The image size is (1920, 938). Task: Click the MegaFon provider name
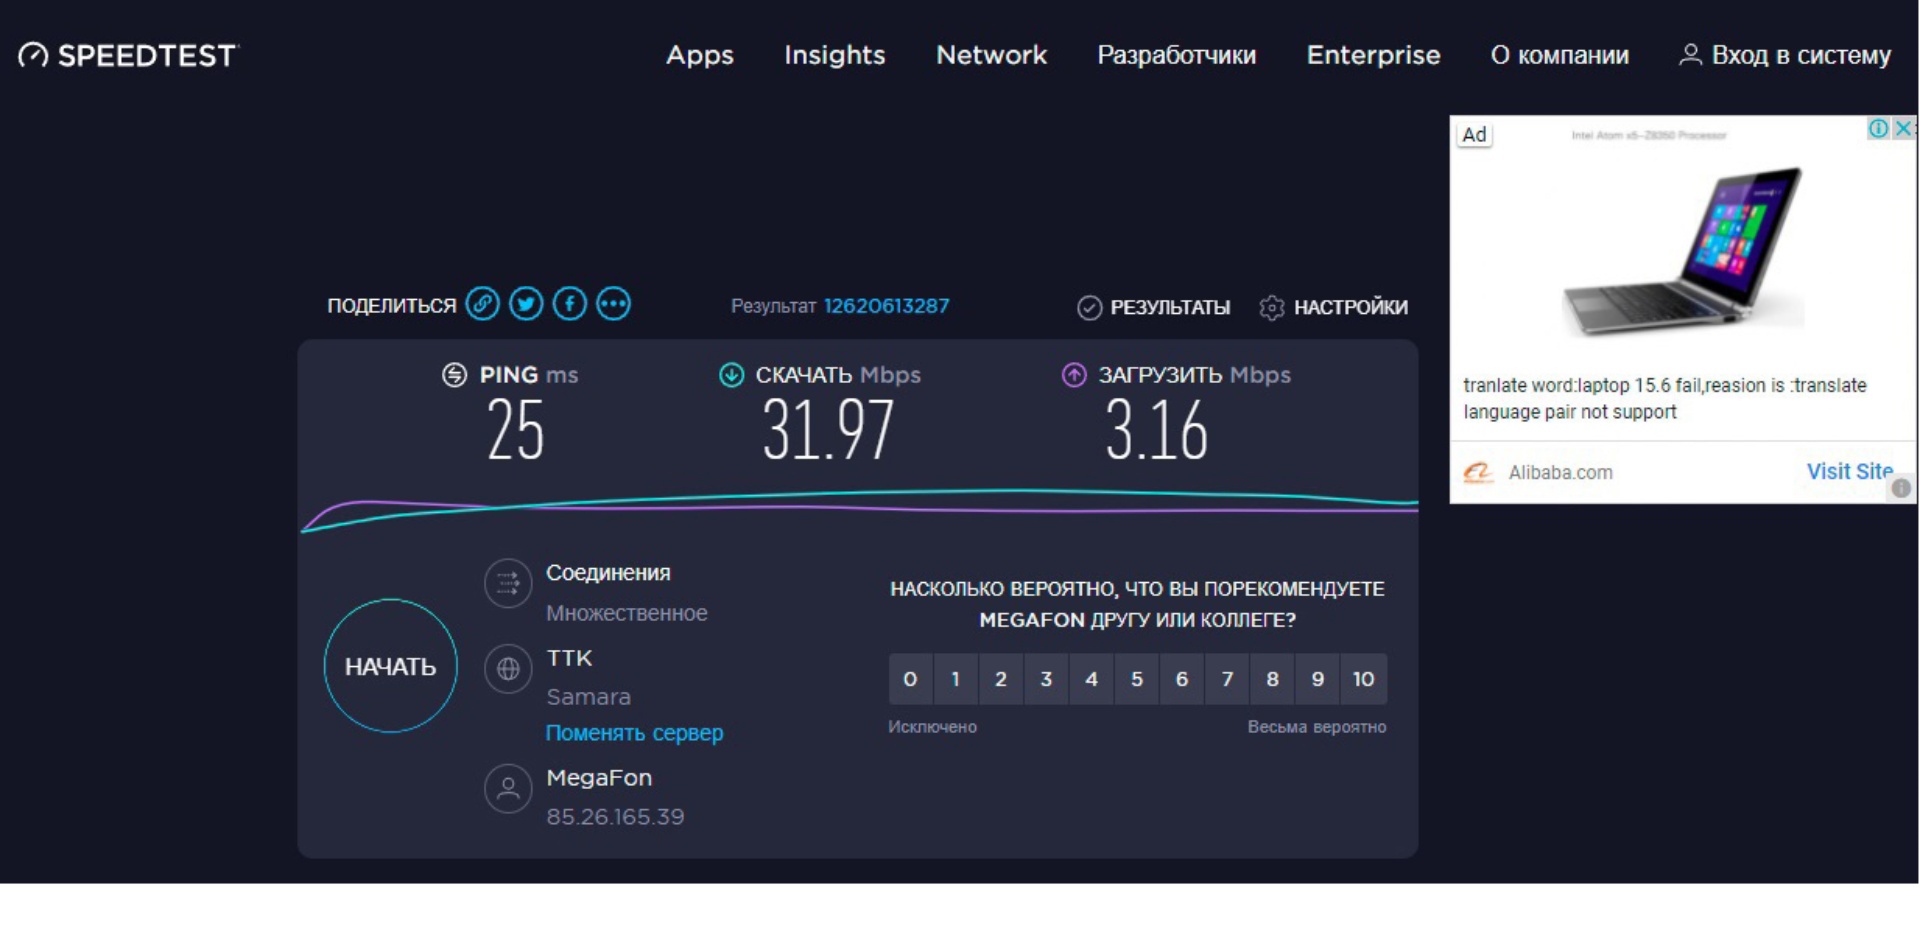coord(599,777)
